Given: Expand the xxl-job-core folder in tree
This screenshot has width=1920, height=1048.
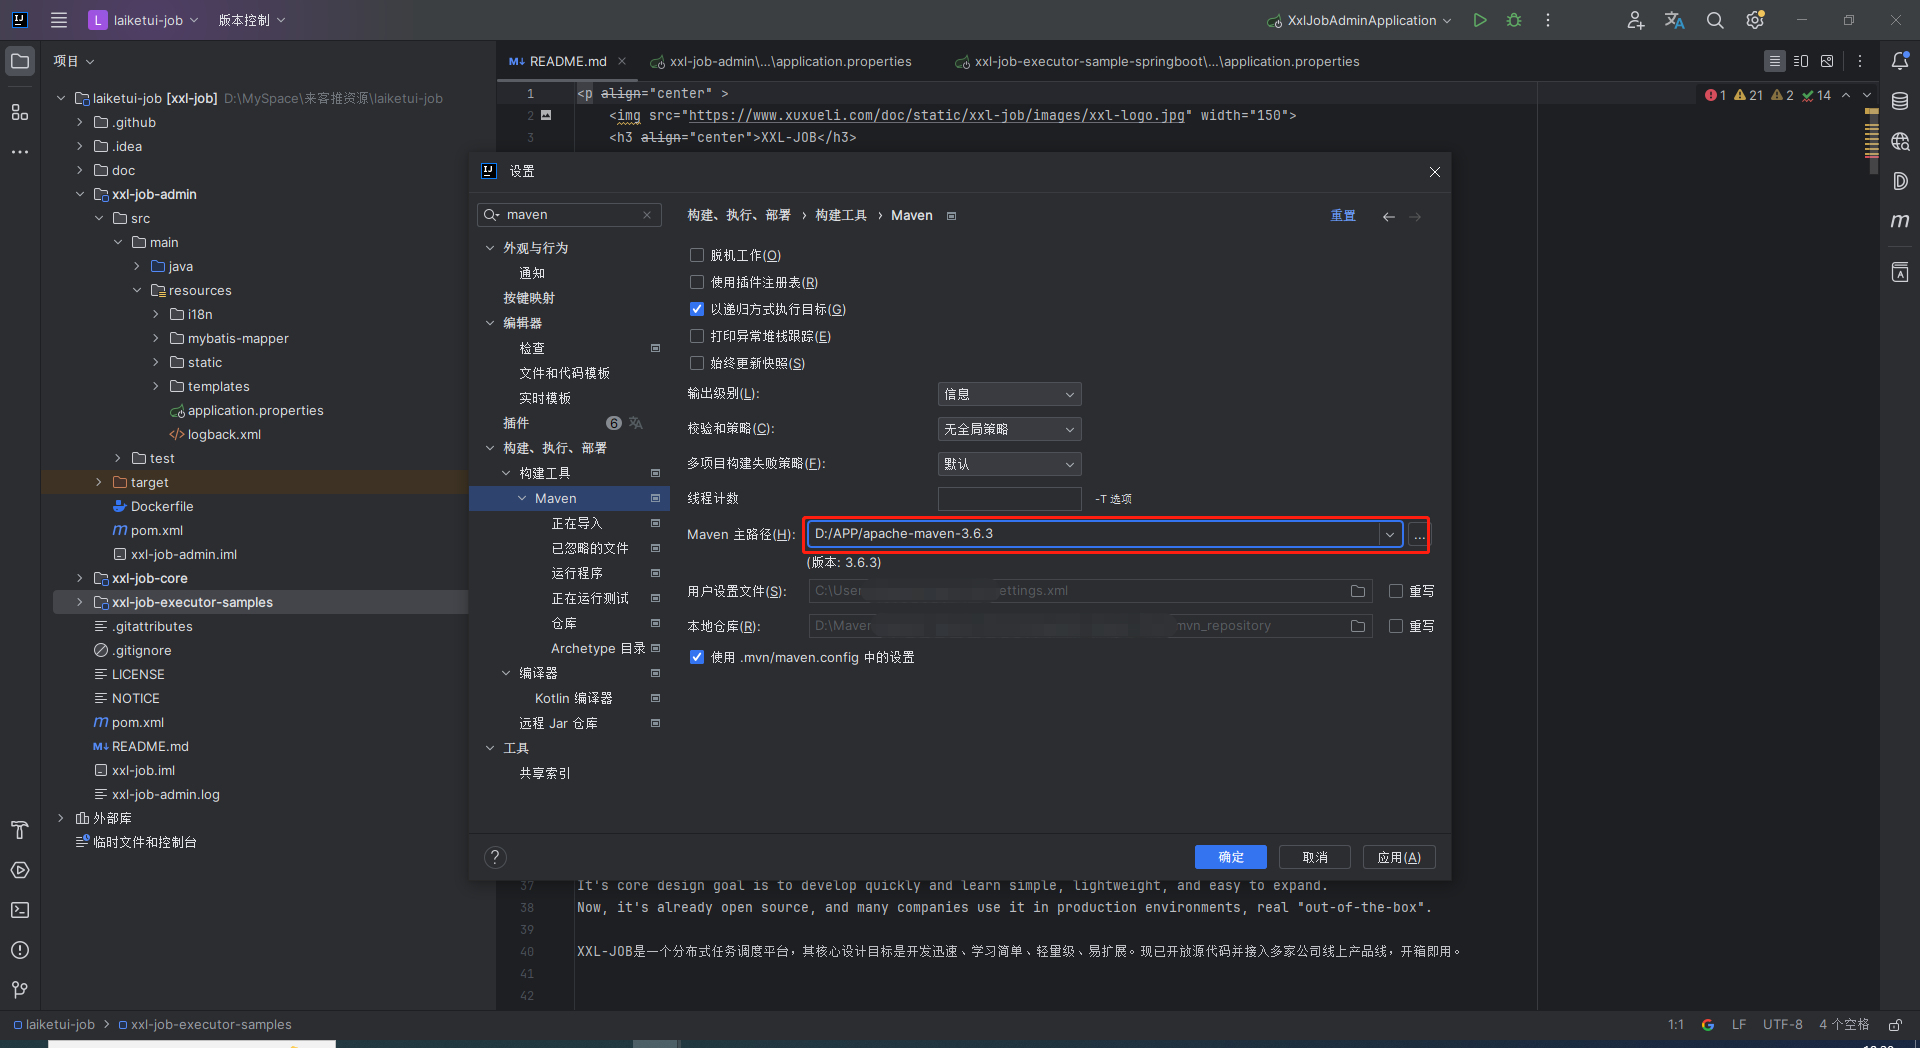Looking at the screenshot, I should (80, 578).
